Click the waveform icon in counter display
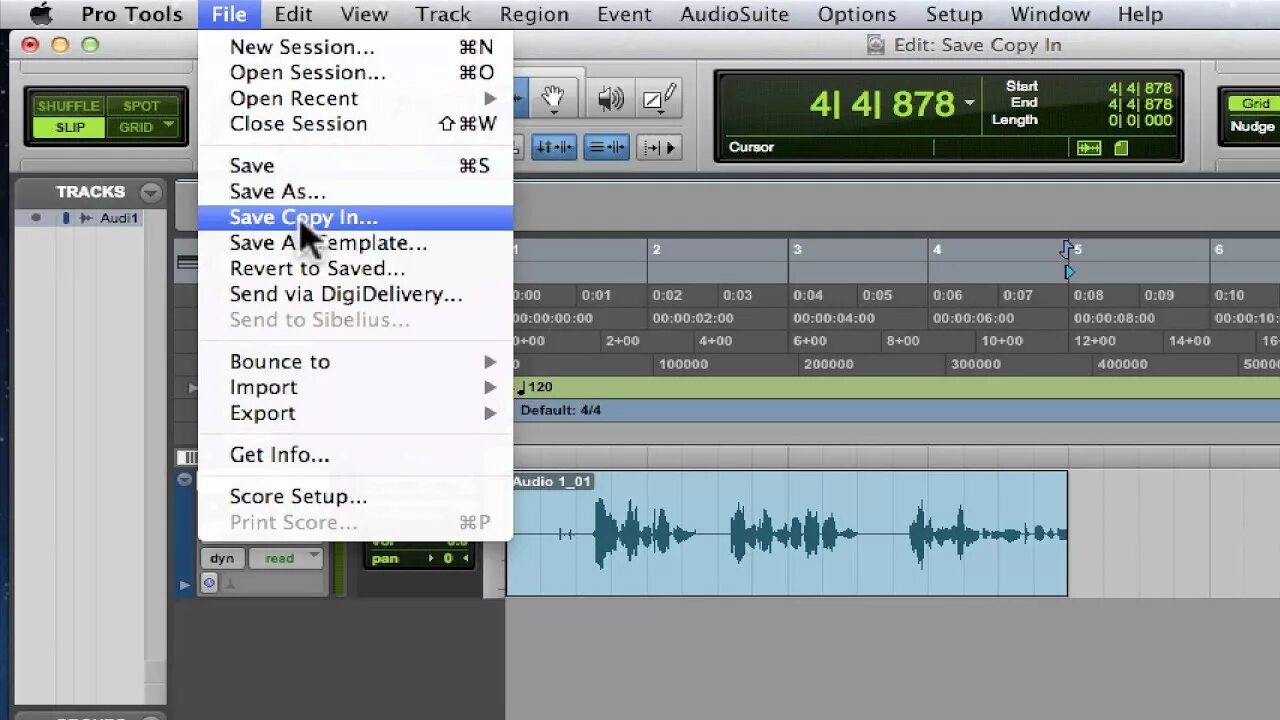1280x720 pixels. tap(1089, 148)
